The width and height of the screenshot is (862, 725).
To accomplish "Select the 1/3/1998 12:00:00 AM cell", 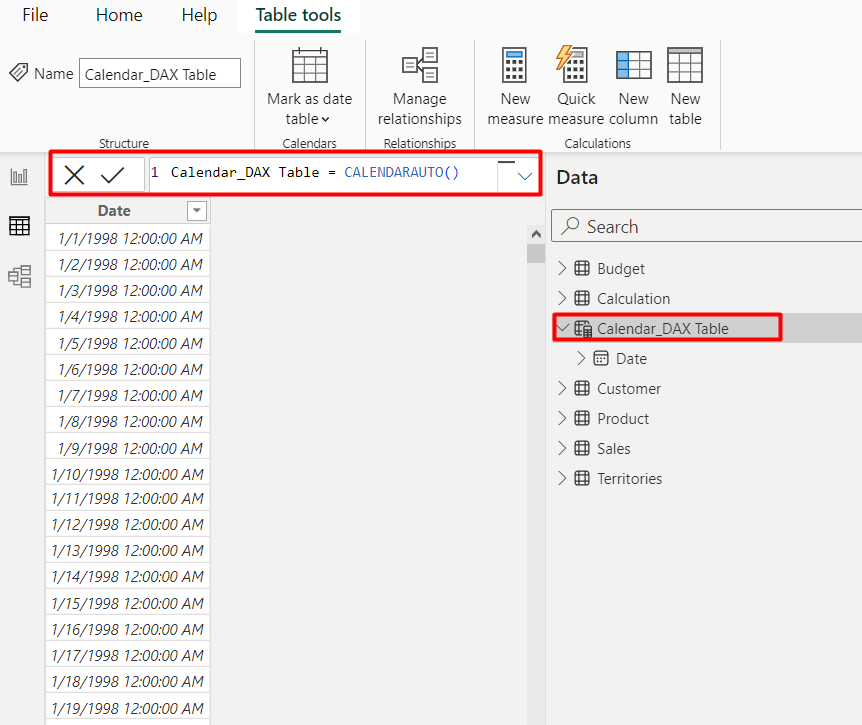I will coord(128,290).
